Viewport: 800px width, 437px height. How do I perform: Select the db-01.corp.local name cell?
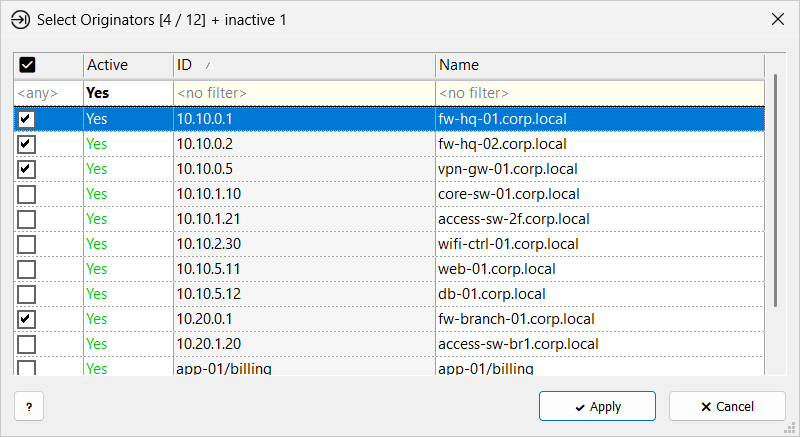coord(600,294)
